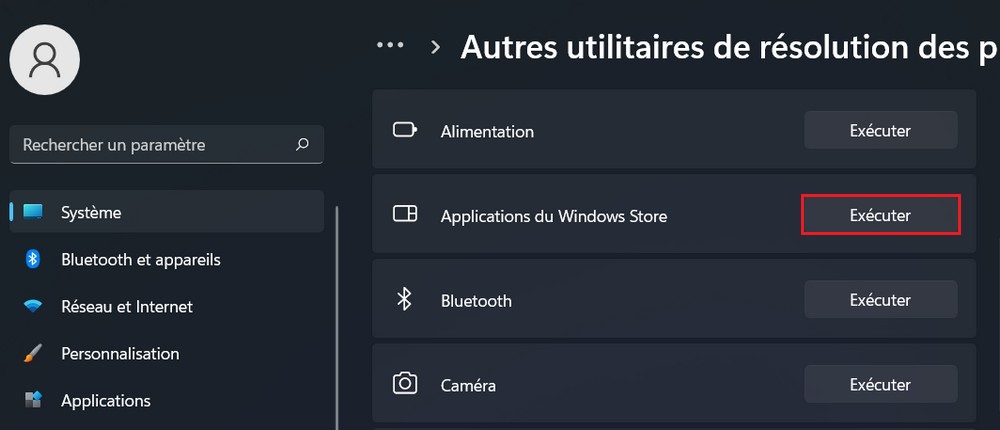Click the Caméra icon
This screenshot has width=1000, height=430.
point(405,384)
